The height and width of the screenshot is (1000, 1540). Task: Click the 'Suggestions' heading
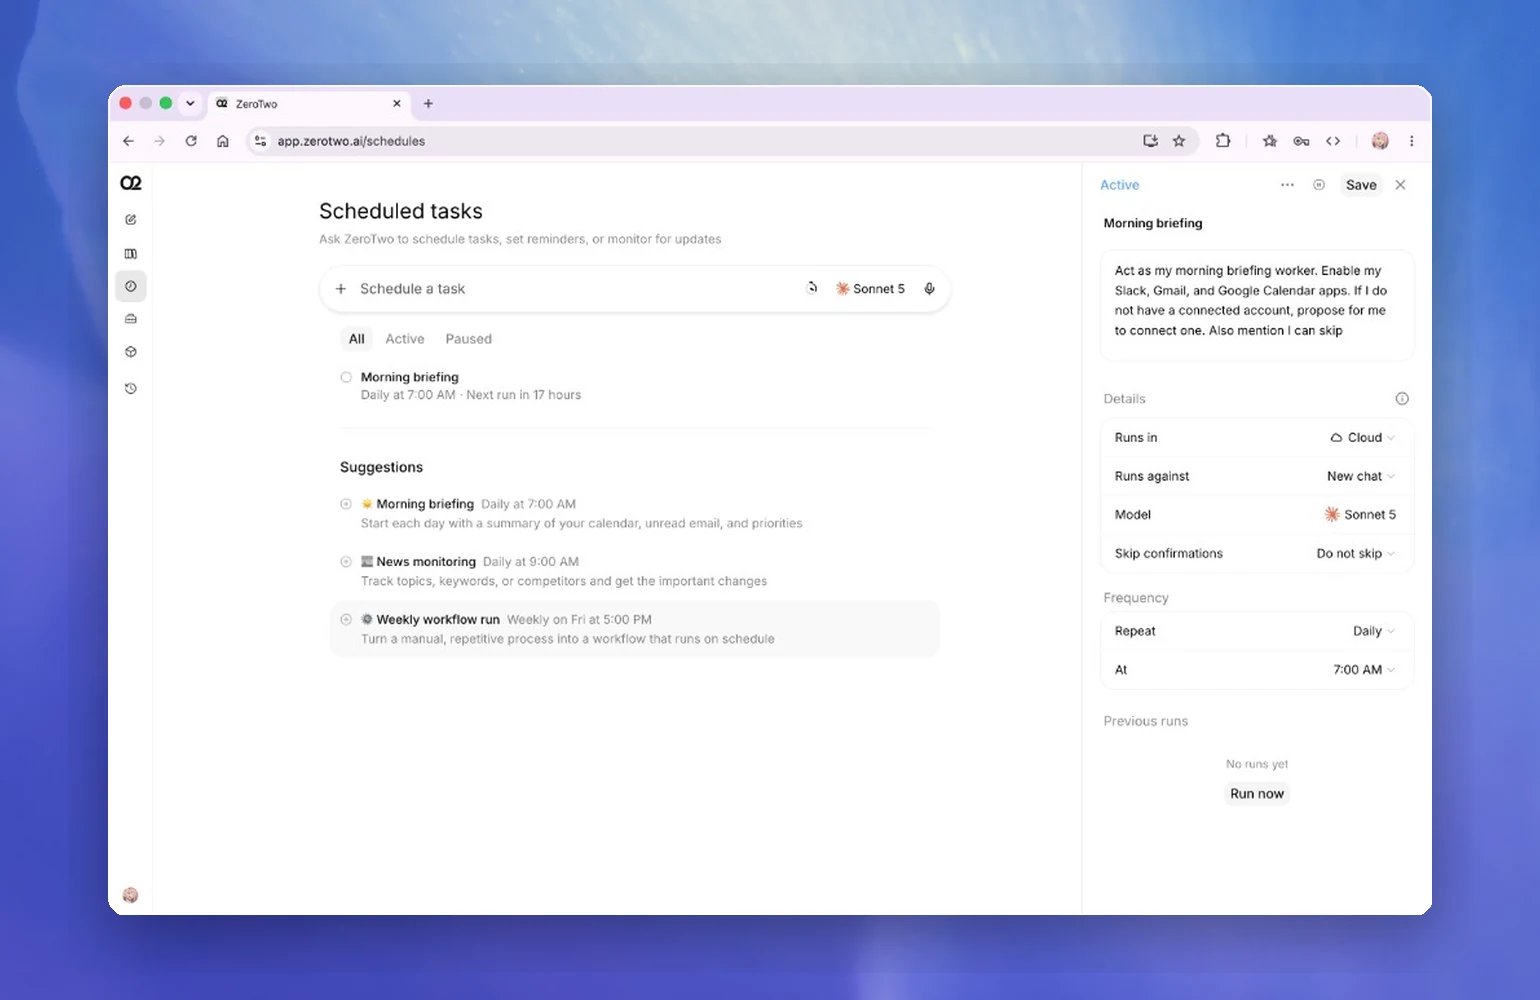click(x=381, y=467)
